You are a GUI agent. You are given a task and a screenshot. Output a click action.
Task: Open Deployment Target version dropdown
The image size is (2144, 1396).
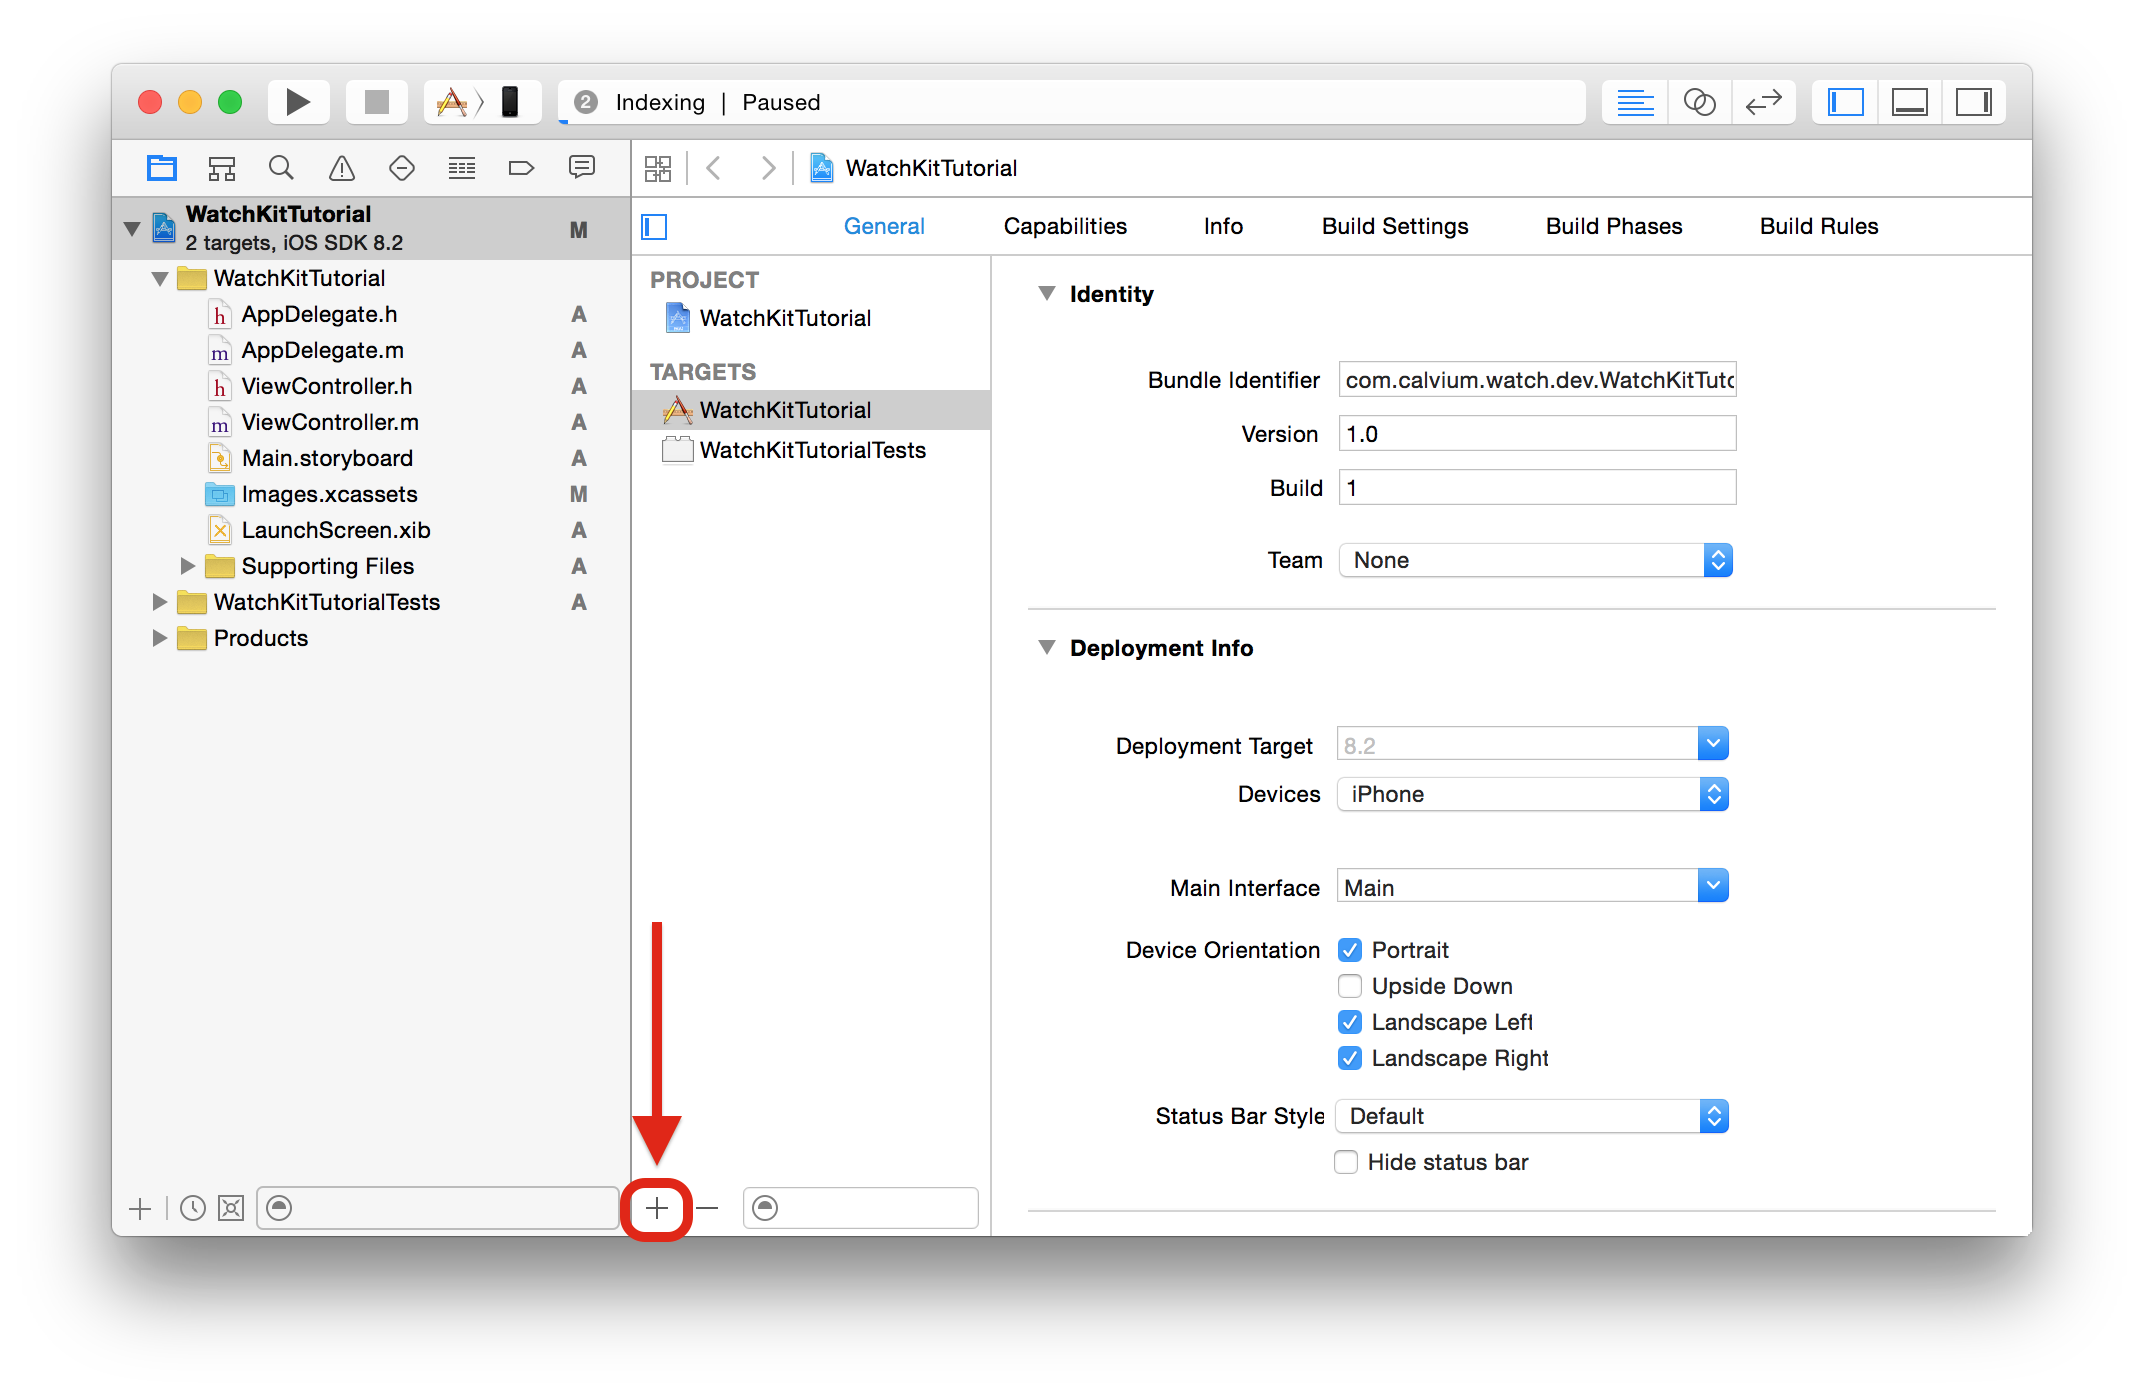tap(1713, 744)
